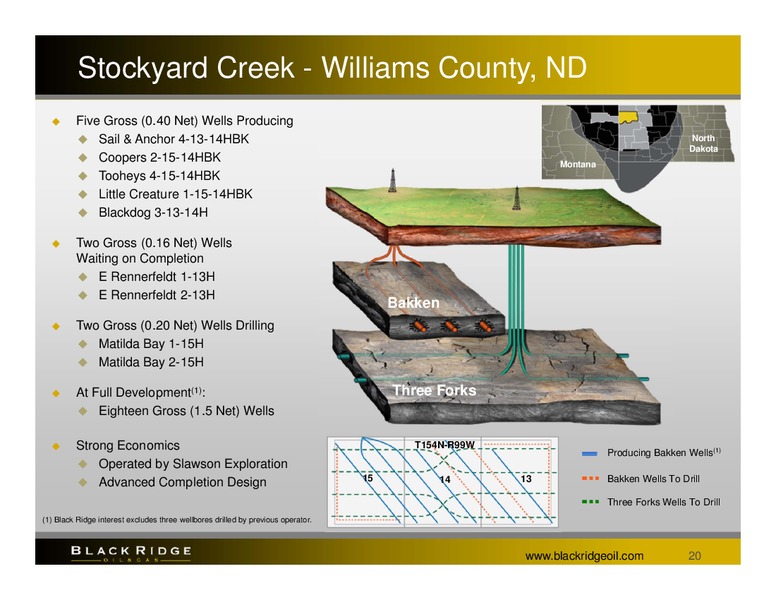Click the blue Producing Bakken Wells legend swatch
Image resolution: width=776 pixels, height=600 pixels.
[x=590, y=453]
